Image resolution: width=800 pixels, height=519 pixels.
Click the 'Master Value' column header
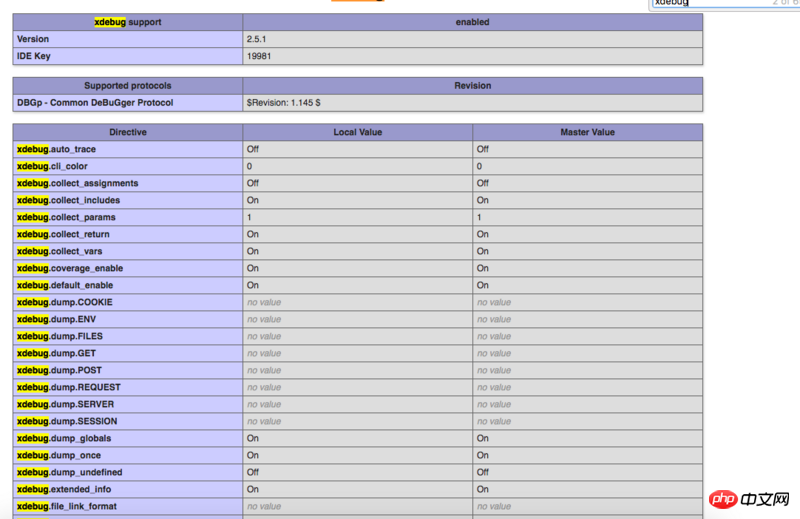click(x=587, y=132)
